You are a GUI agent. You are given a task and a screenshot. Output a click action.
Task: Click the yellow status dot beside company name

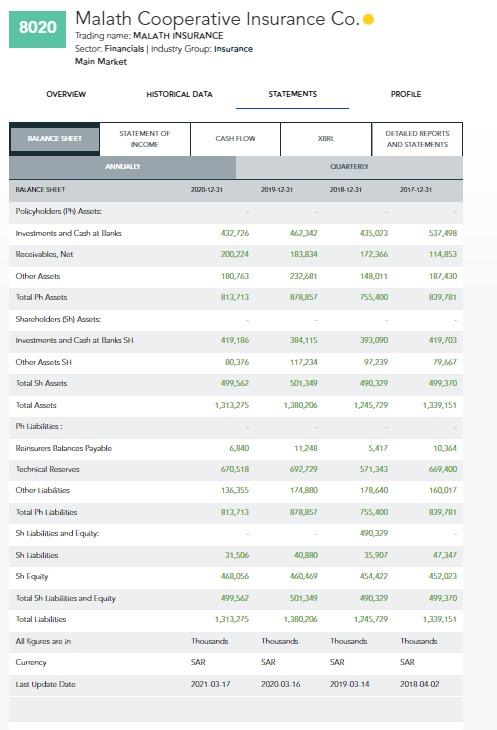click(x=368, y=20)
